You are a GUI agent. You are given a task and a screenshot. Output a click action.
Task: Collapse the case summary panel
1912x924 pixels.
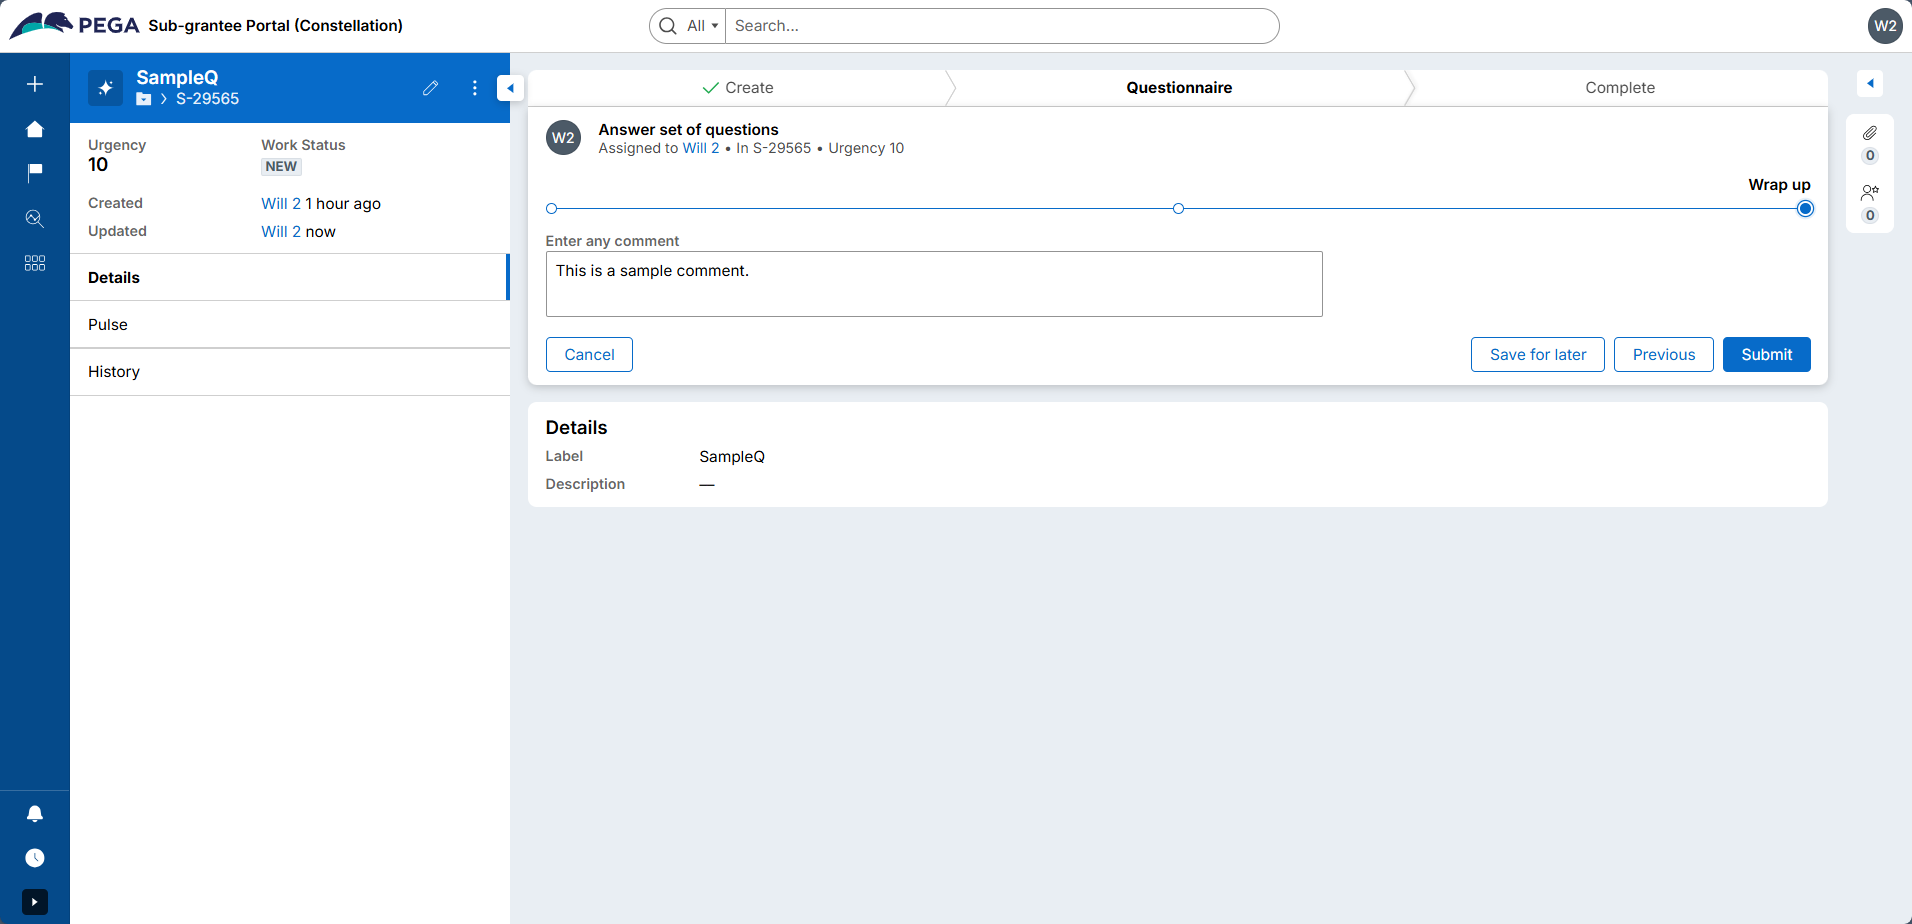(x=510, y=88)
